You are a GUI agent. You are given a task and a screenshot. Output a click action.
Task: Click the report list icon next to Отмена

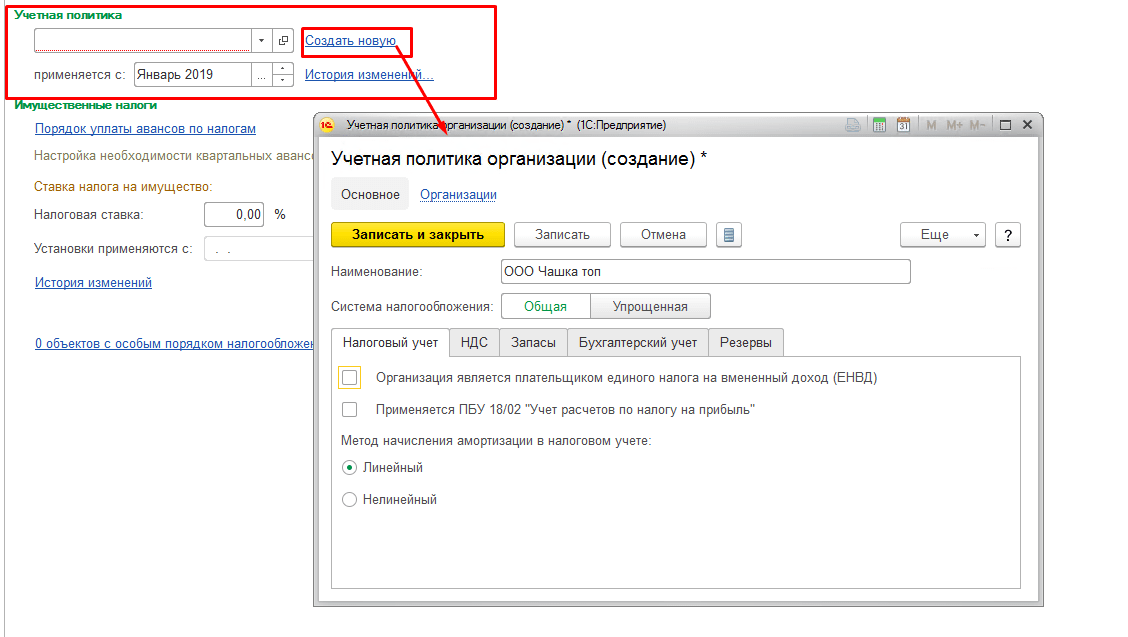(x=729, y=235)
